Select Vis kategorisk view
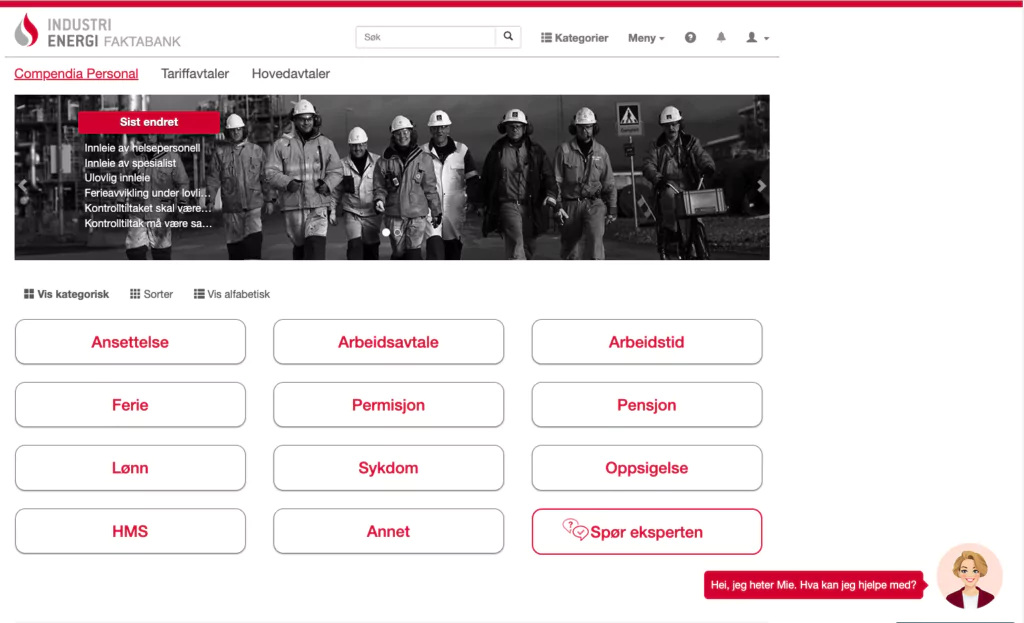Image resolution: width=1024 pixels, height=623 pixels. [x=67, y=294]
